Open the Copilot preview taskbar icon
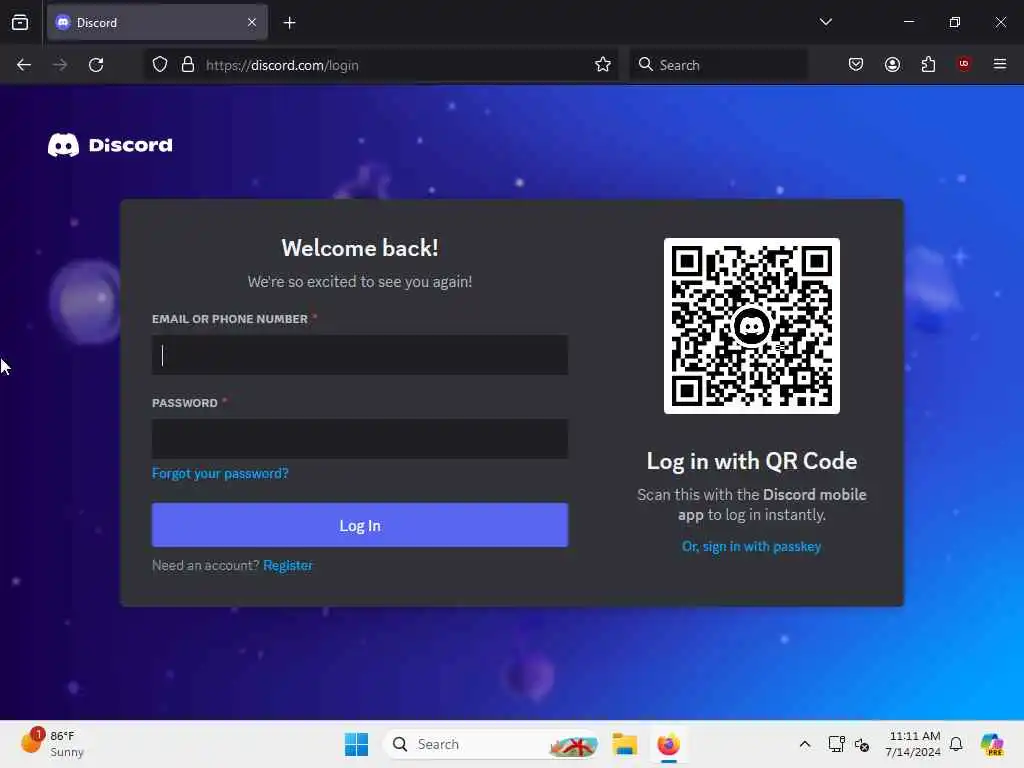The image size is (1024, 768). (x=992, y=744)
